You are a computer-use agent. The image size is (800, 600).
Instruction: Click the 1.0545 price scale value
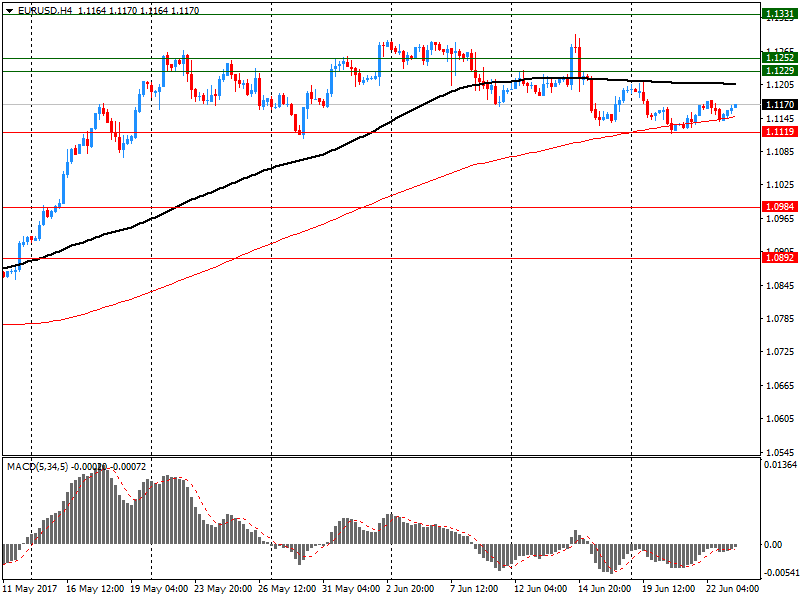[780, 452]
